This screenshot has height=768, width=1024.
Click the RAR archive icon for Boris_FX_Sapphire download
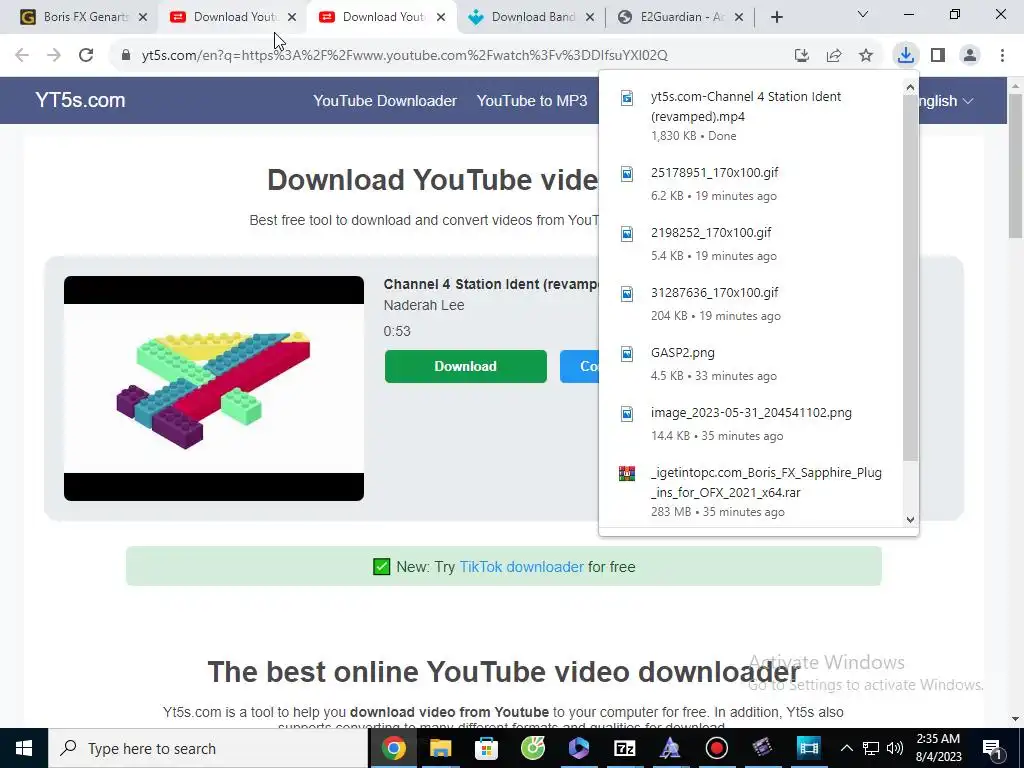pos(627,473)
